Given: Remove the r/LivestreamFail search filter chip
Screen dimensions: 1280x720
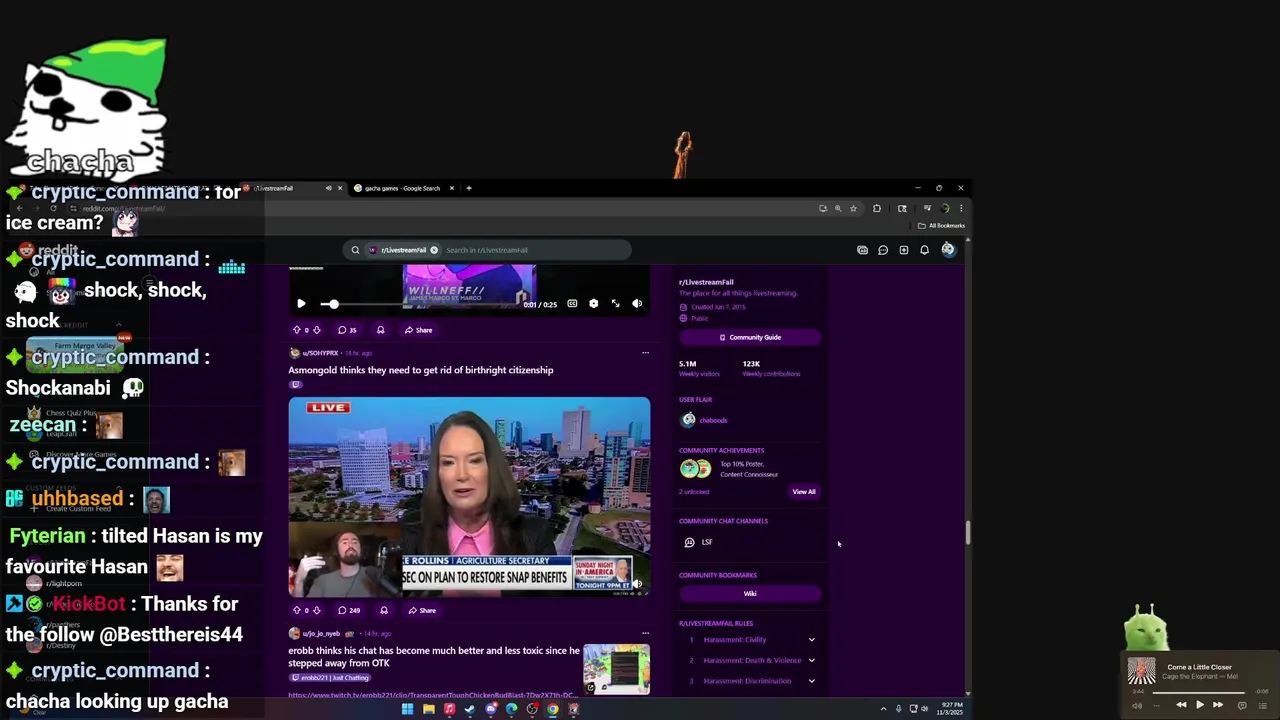Looking at the screenshot, I should click(434, 250).
